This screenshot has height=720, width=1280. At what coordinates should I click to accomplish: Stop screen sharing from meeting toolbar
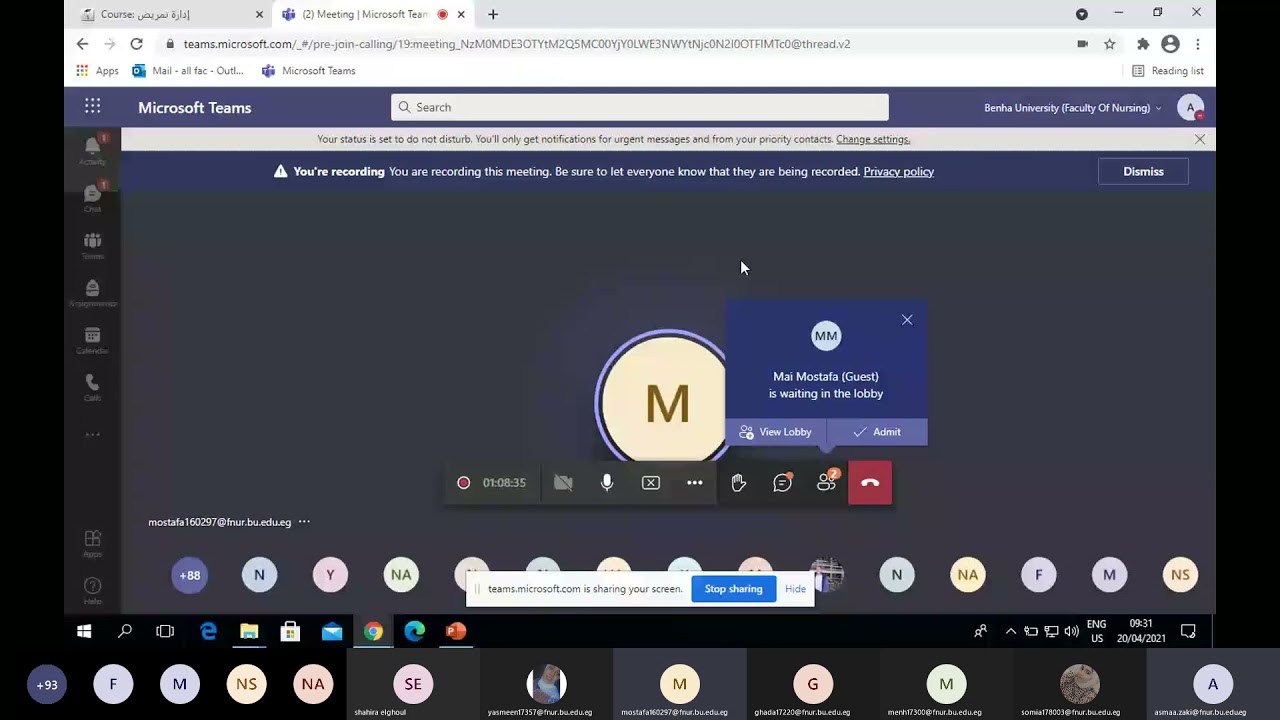point(651,483)
